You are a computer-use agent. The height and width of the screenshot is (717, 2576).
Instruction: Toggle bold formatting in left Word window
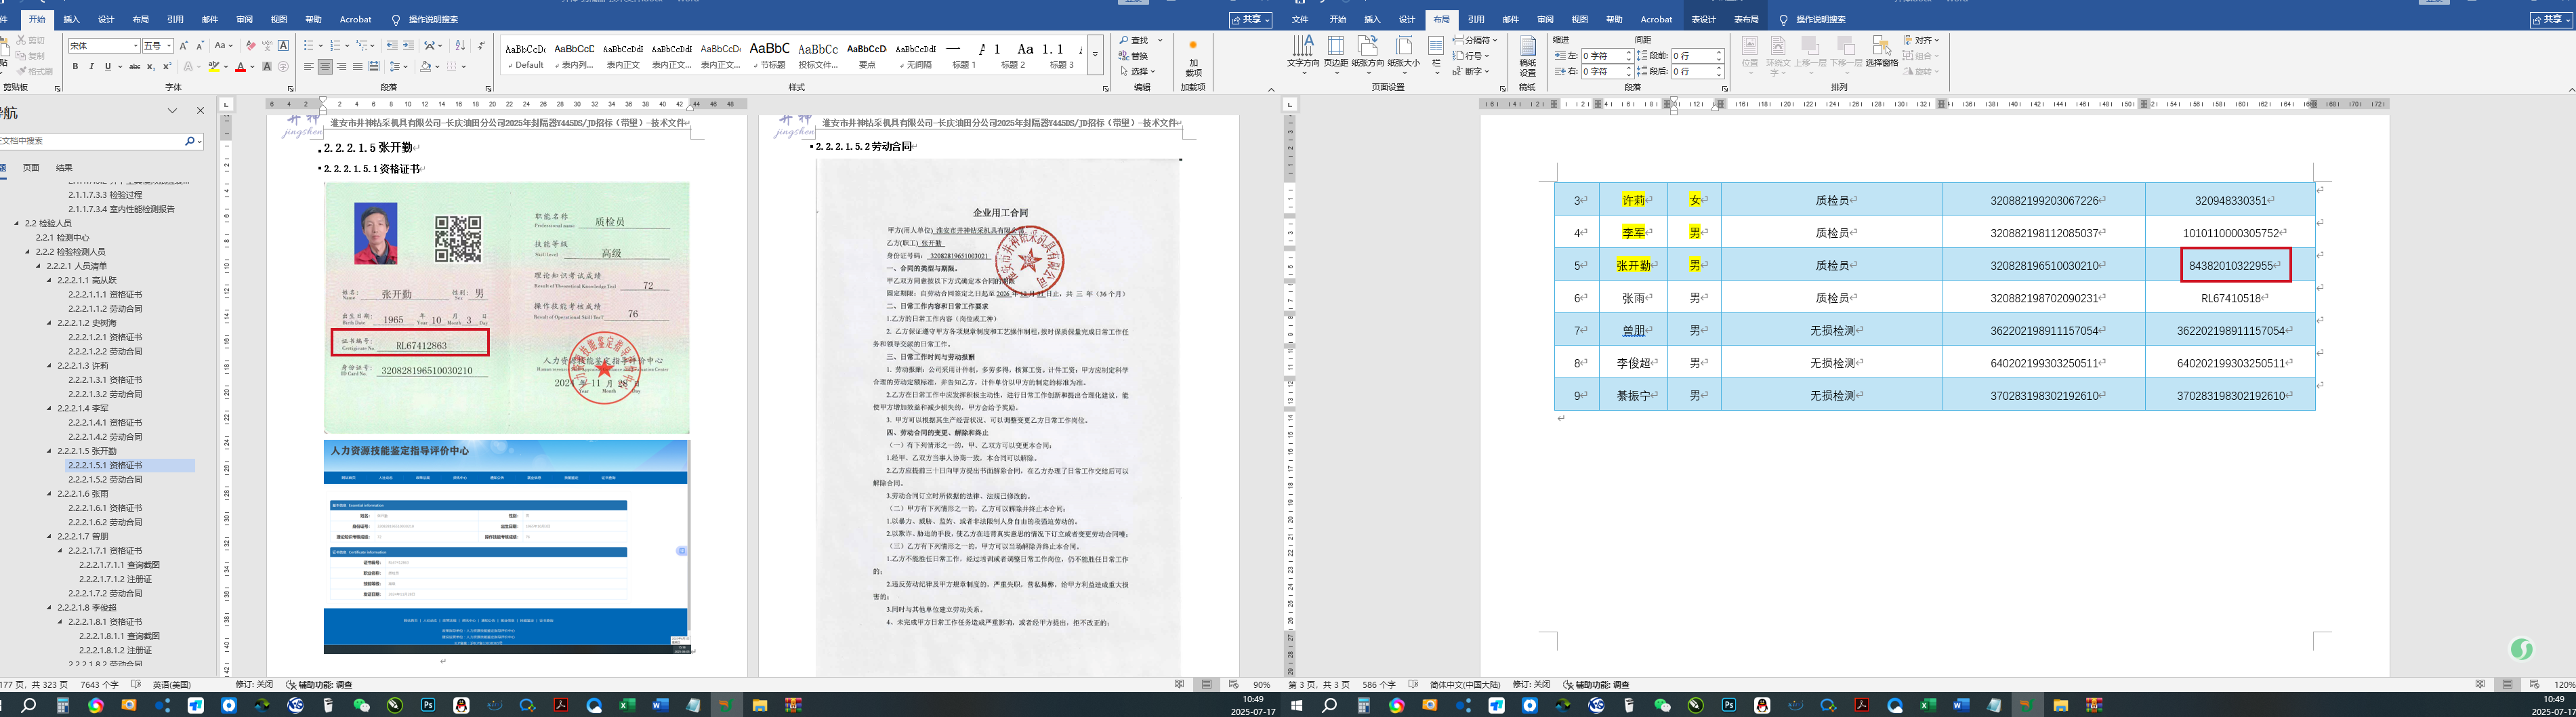[x=75, y=67]
